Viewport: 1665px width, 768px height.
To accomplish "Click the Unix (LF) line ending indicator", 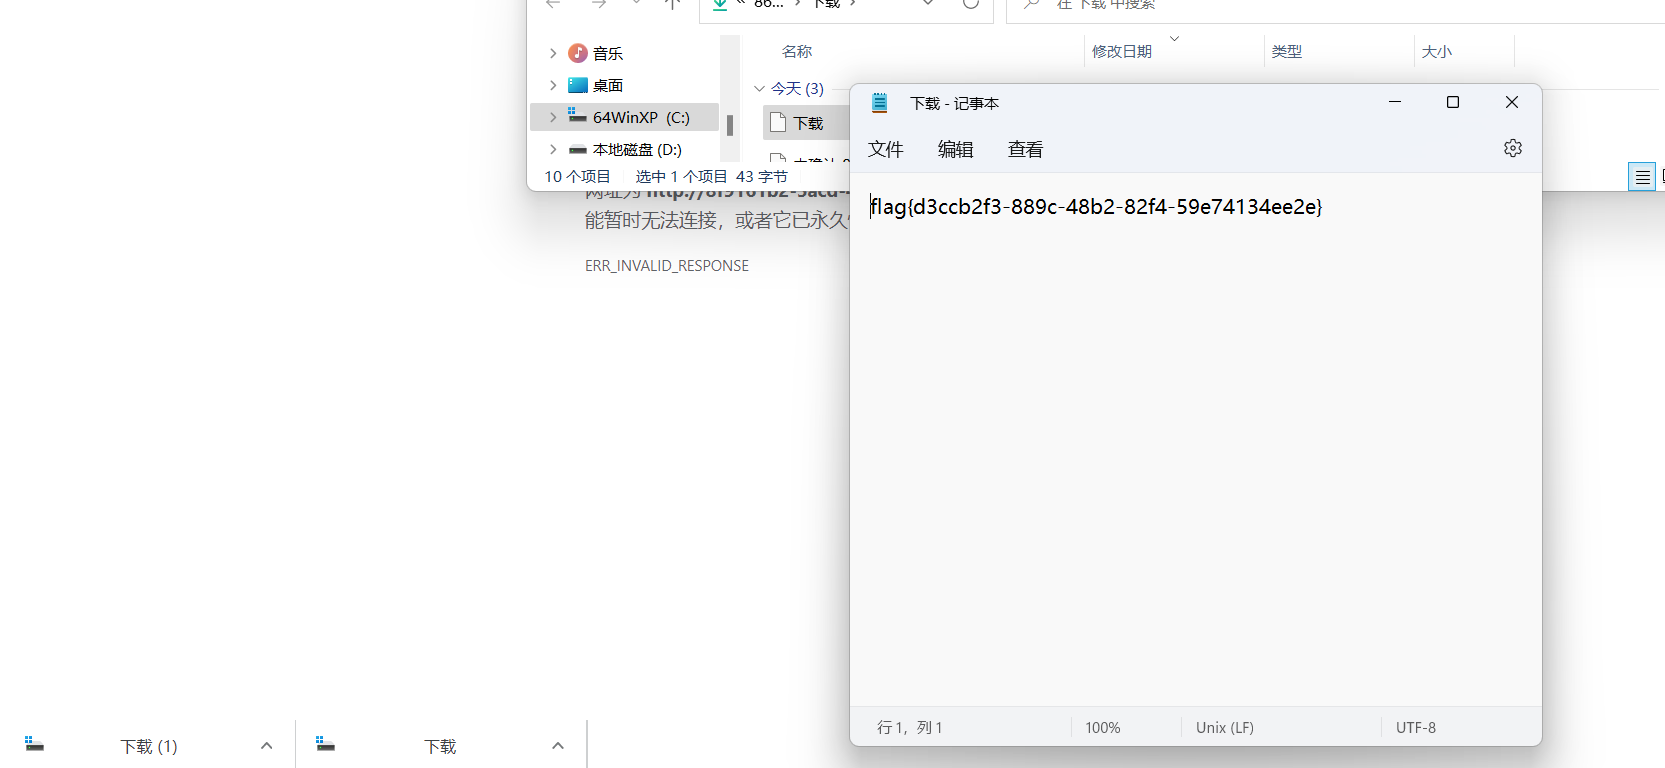I will [x=1225, y=728].
